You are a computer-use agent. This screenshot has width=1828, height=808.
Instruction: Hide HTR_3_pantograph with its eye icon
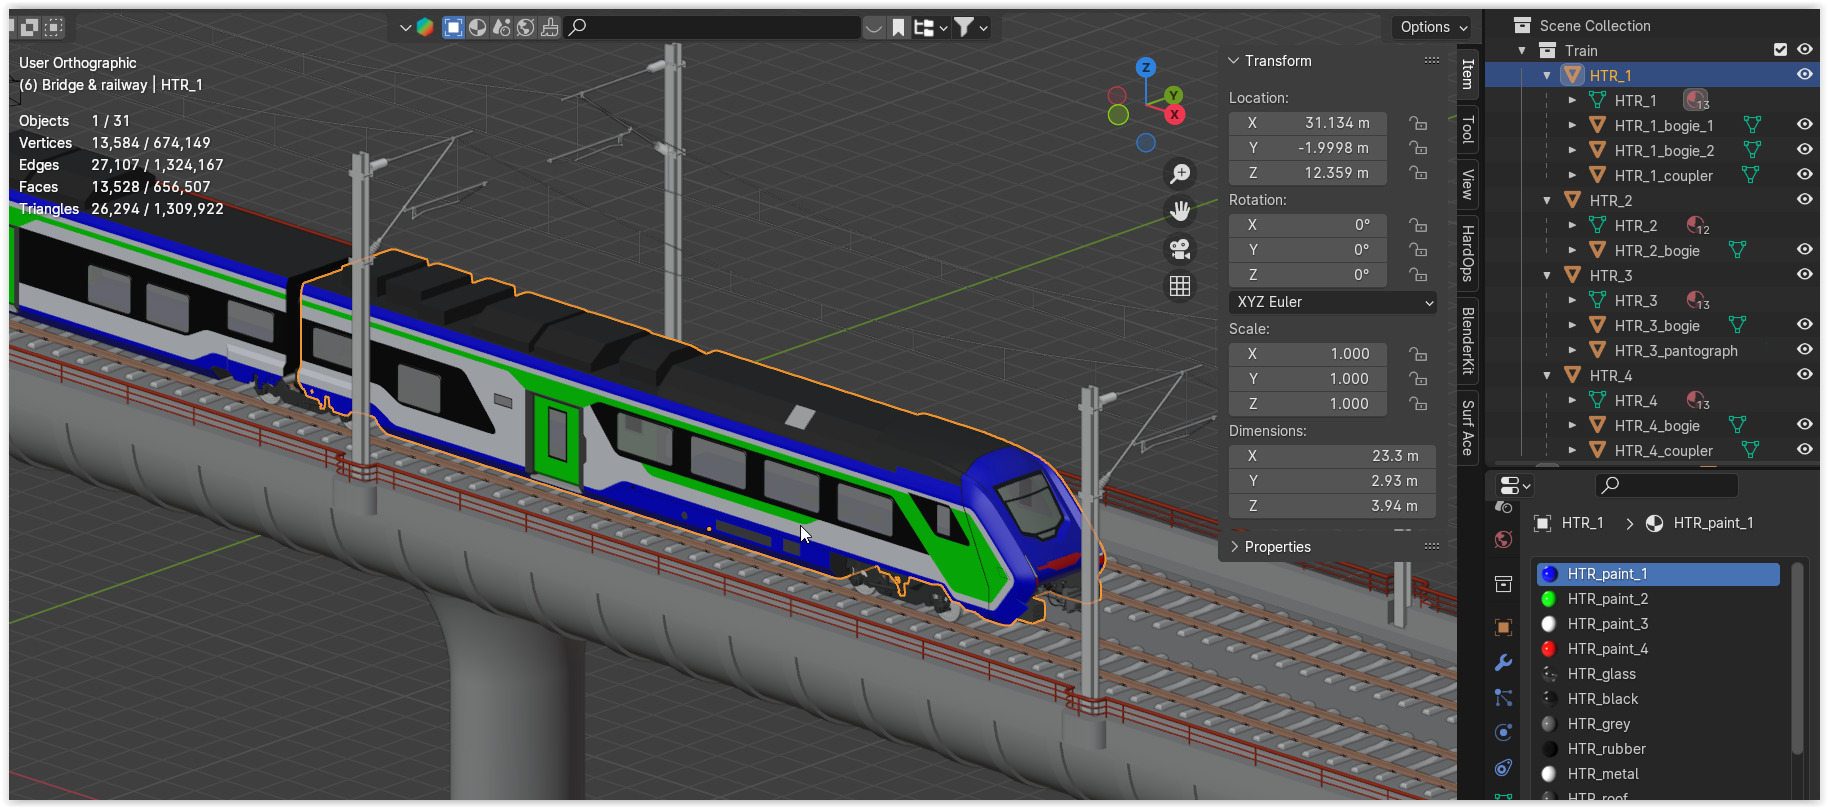coord(1805,350)
